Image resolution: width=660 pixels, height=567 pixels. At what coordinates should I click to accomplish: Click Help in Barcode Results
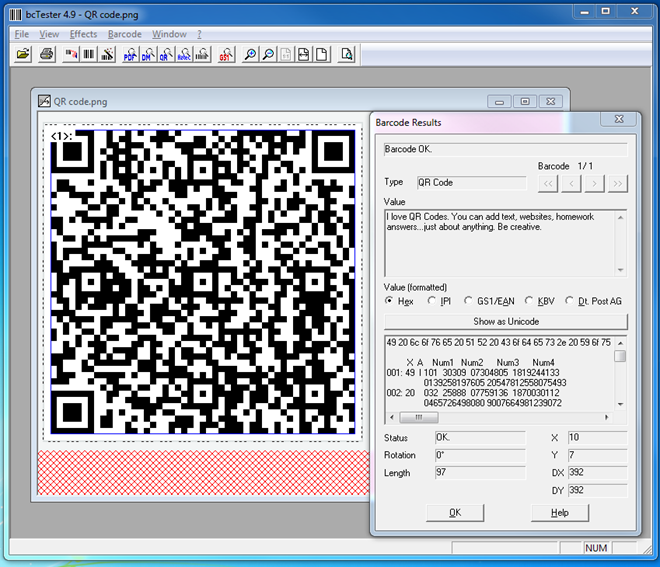pos(560,513)
